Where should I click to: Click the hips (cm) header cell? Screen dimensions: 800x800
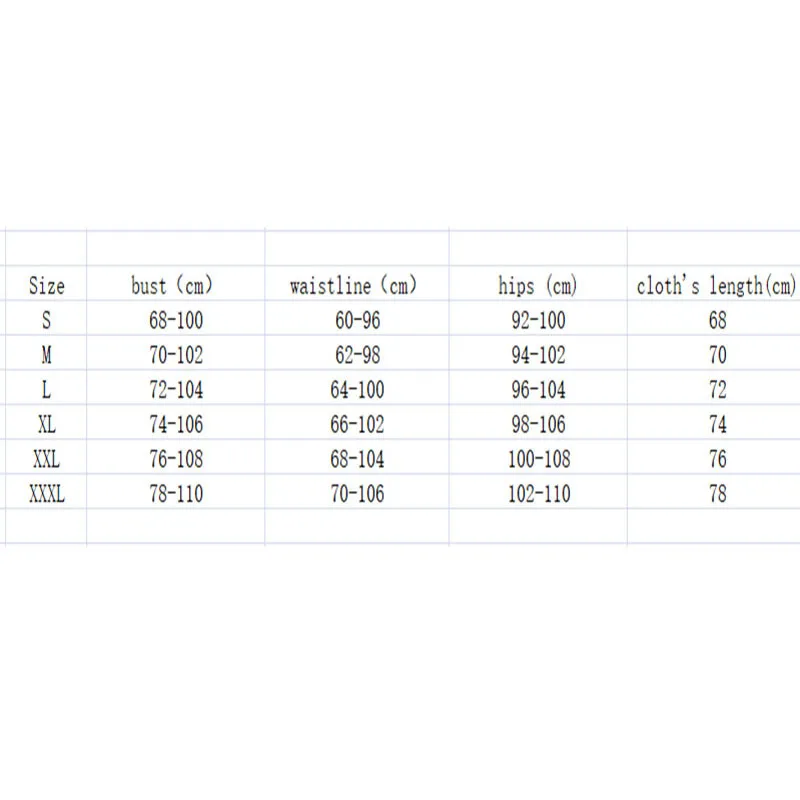[538, 286]
